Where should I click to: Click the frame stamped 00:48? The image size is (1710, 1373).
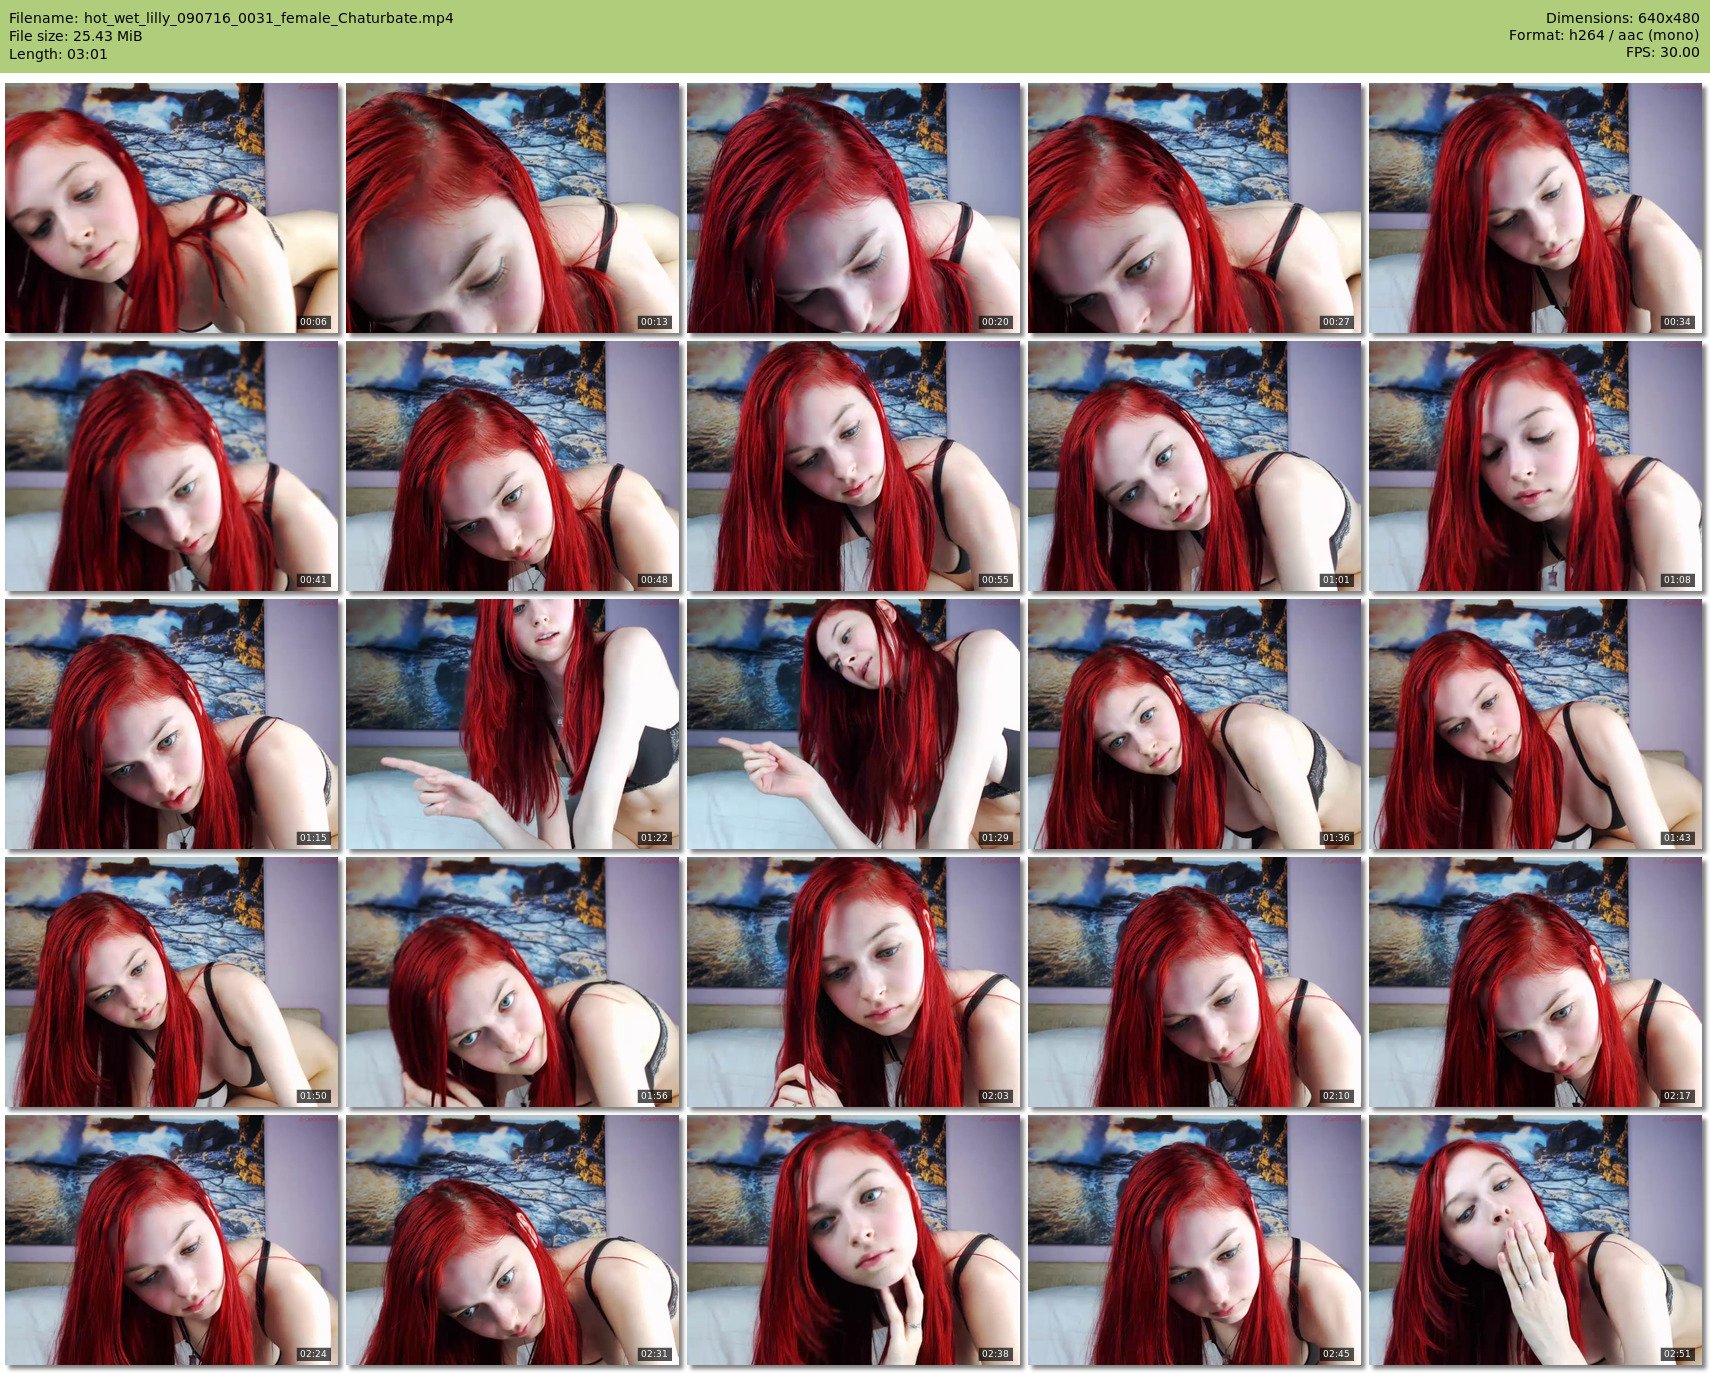tap(513, 466)
